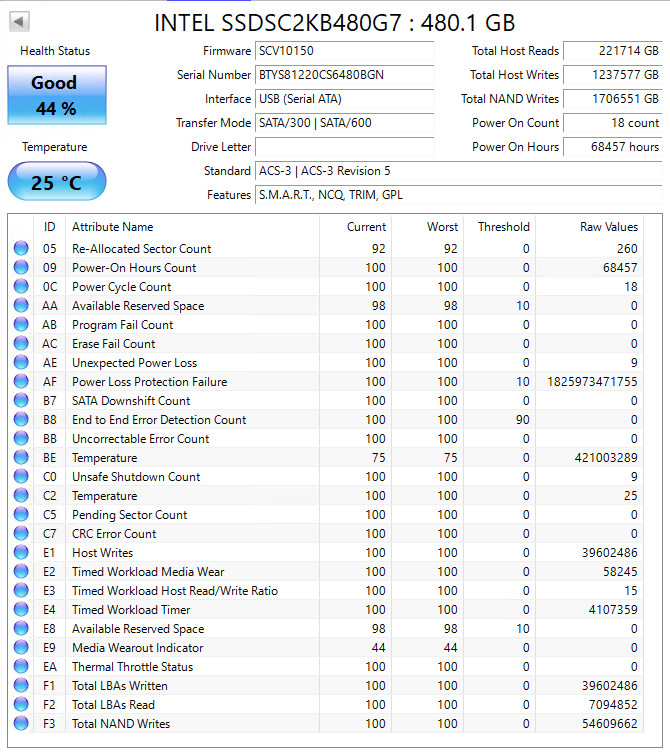
Task: Click the Total Host Writes value 1237577 GB
Action: pyautogui.click(x=613, y=75)
